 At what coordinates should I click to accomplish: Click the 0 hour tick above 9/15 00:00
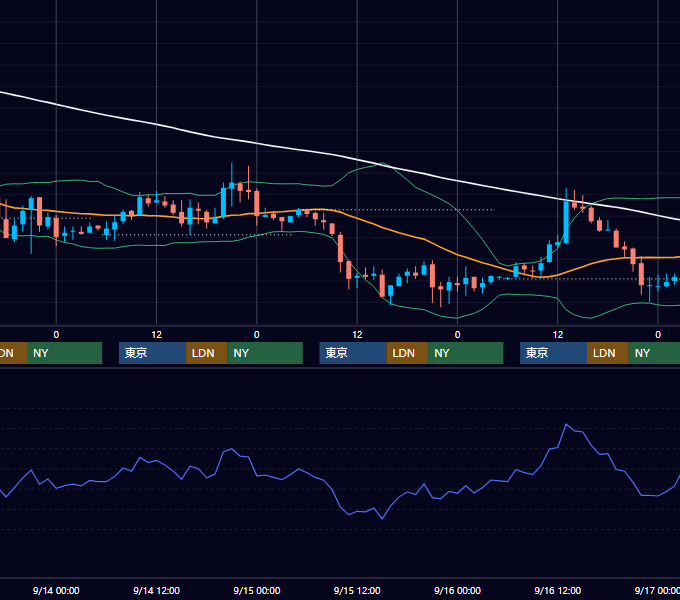(257, 335)
